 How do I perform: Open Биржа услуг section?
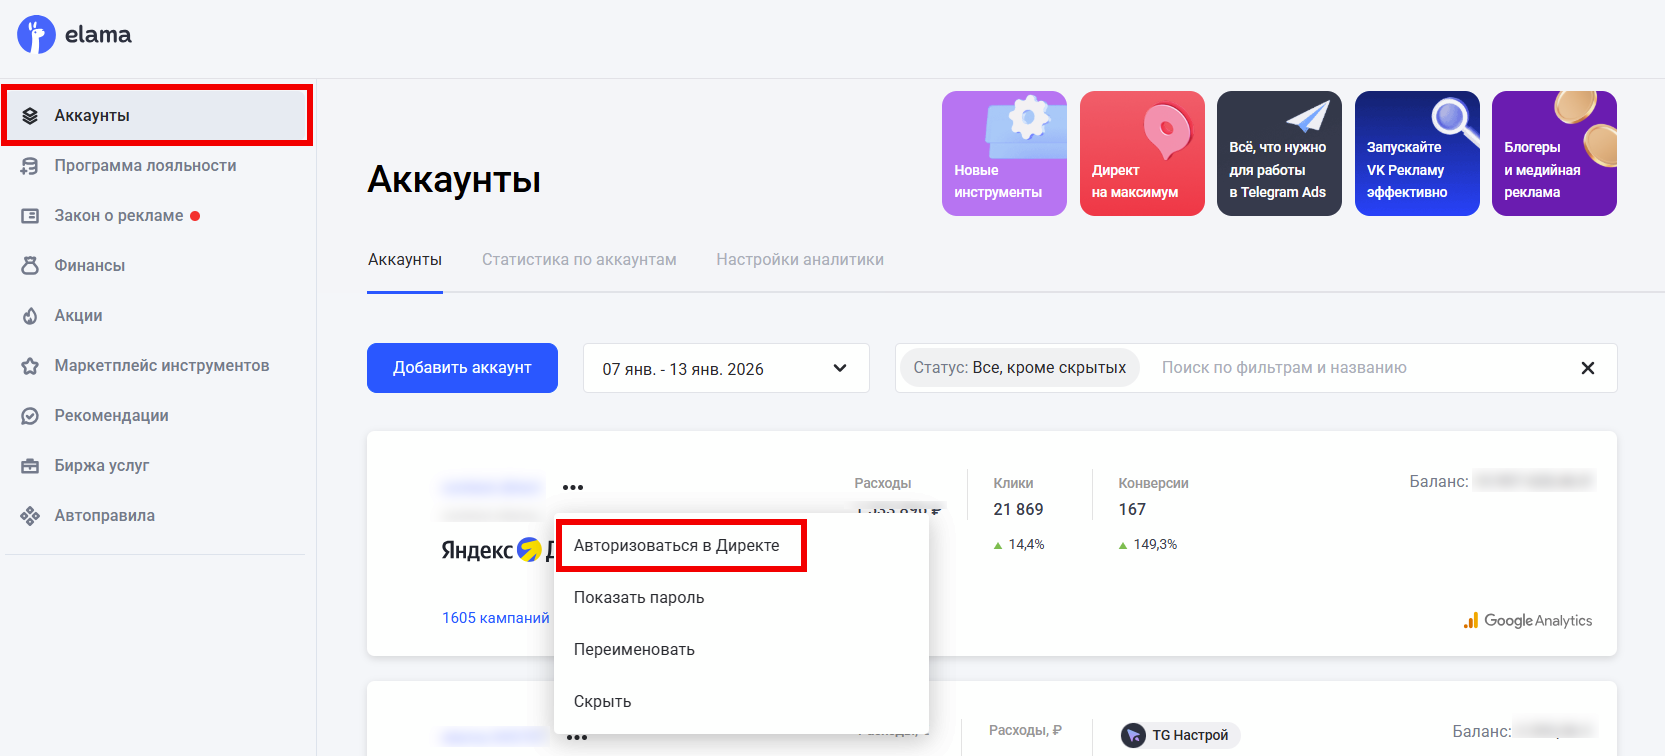click(x=102, y=466)
